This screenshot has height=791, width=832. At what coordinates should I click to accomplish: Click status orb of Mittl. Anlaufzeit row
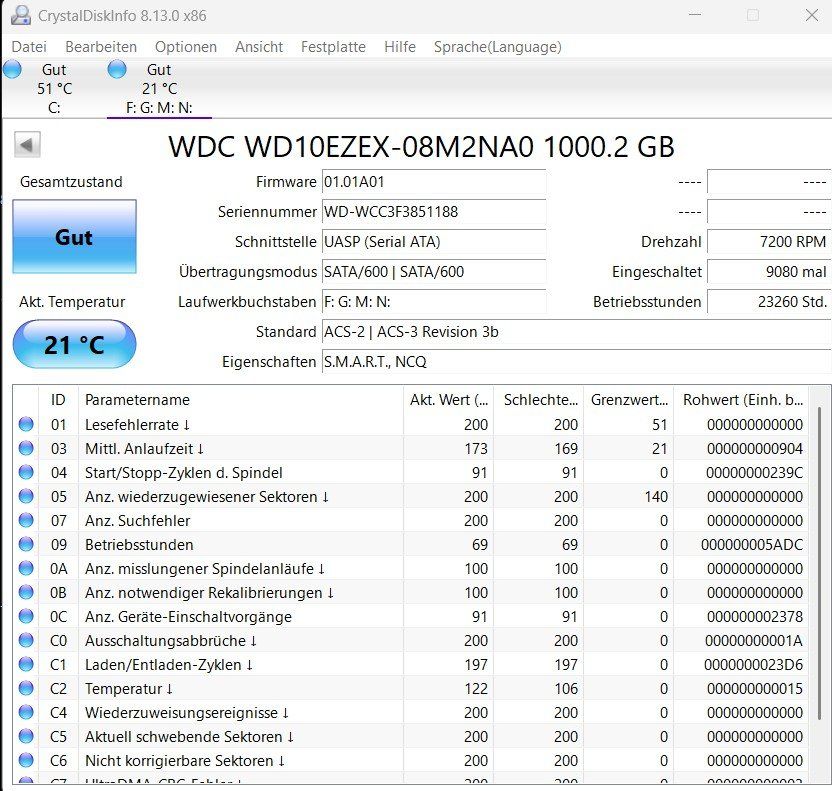pos(26,448)
